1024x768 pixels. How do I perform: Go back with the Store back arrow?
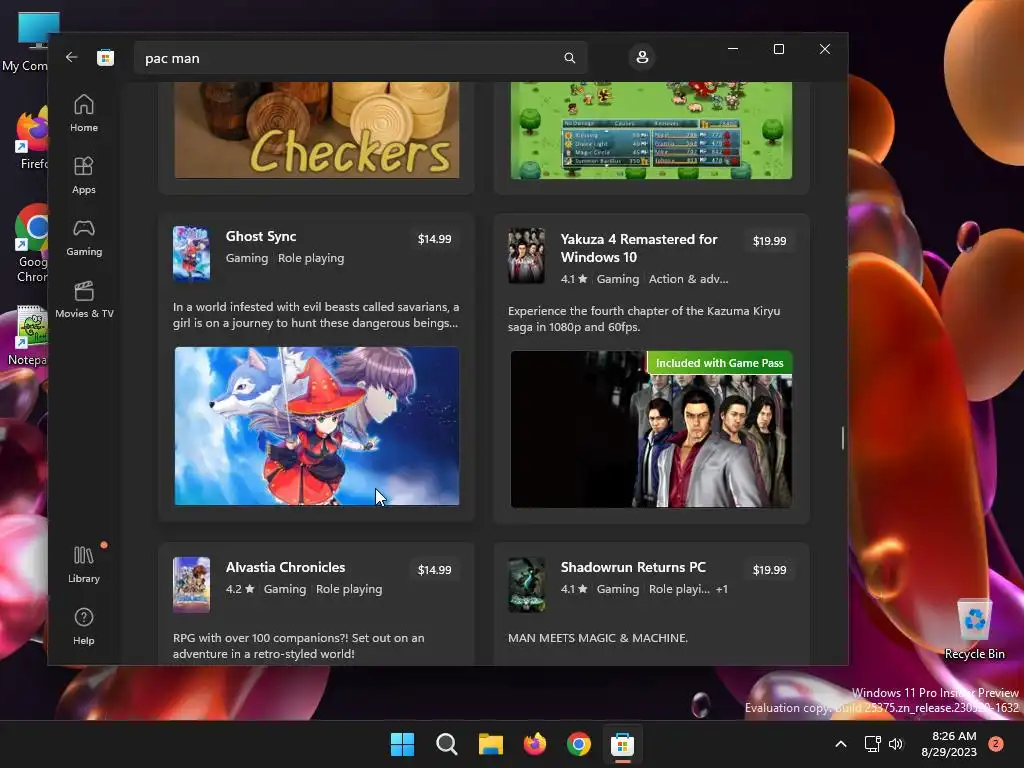pyautogui.click(x=71, y=57)
